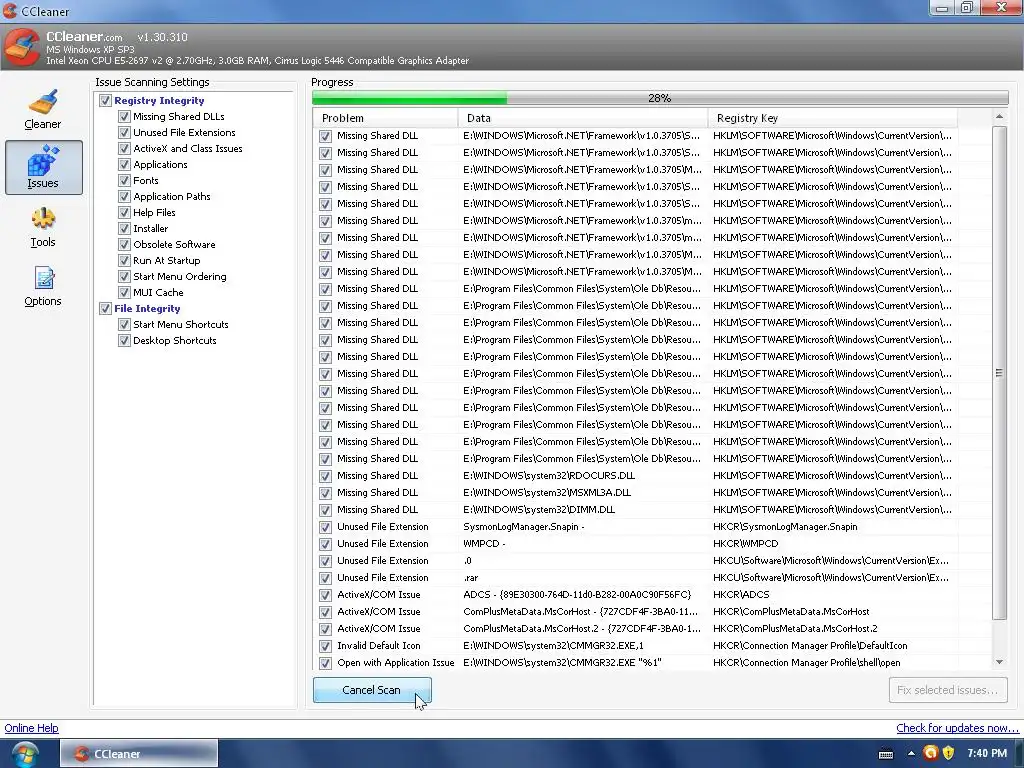The image size is (1024, 768).
Task: Toggle the MUI Cache checkbox
Action: click(x=124, y=293)
